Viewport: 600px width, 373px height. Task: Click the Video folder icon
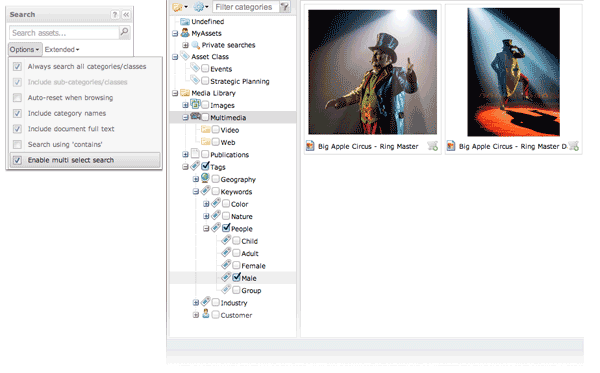[205, 130]
